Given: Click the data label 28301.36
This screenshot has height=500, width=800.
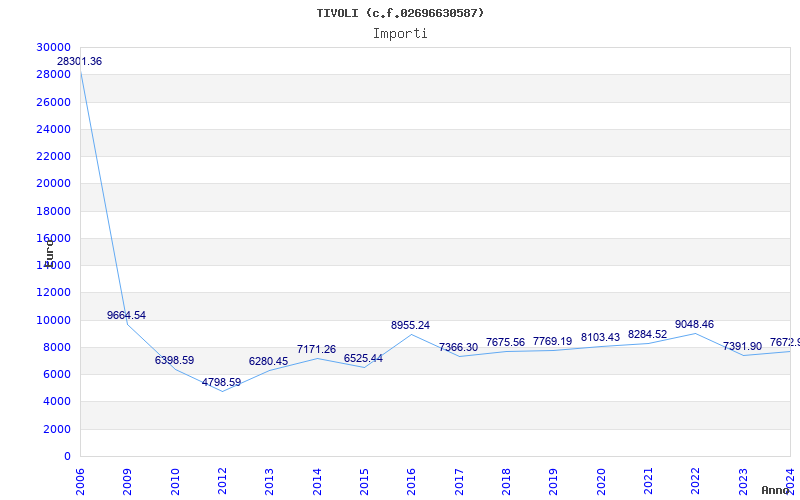Looking at the screenshot, I should point(79,61).
